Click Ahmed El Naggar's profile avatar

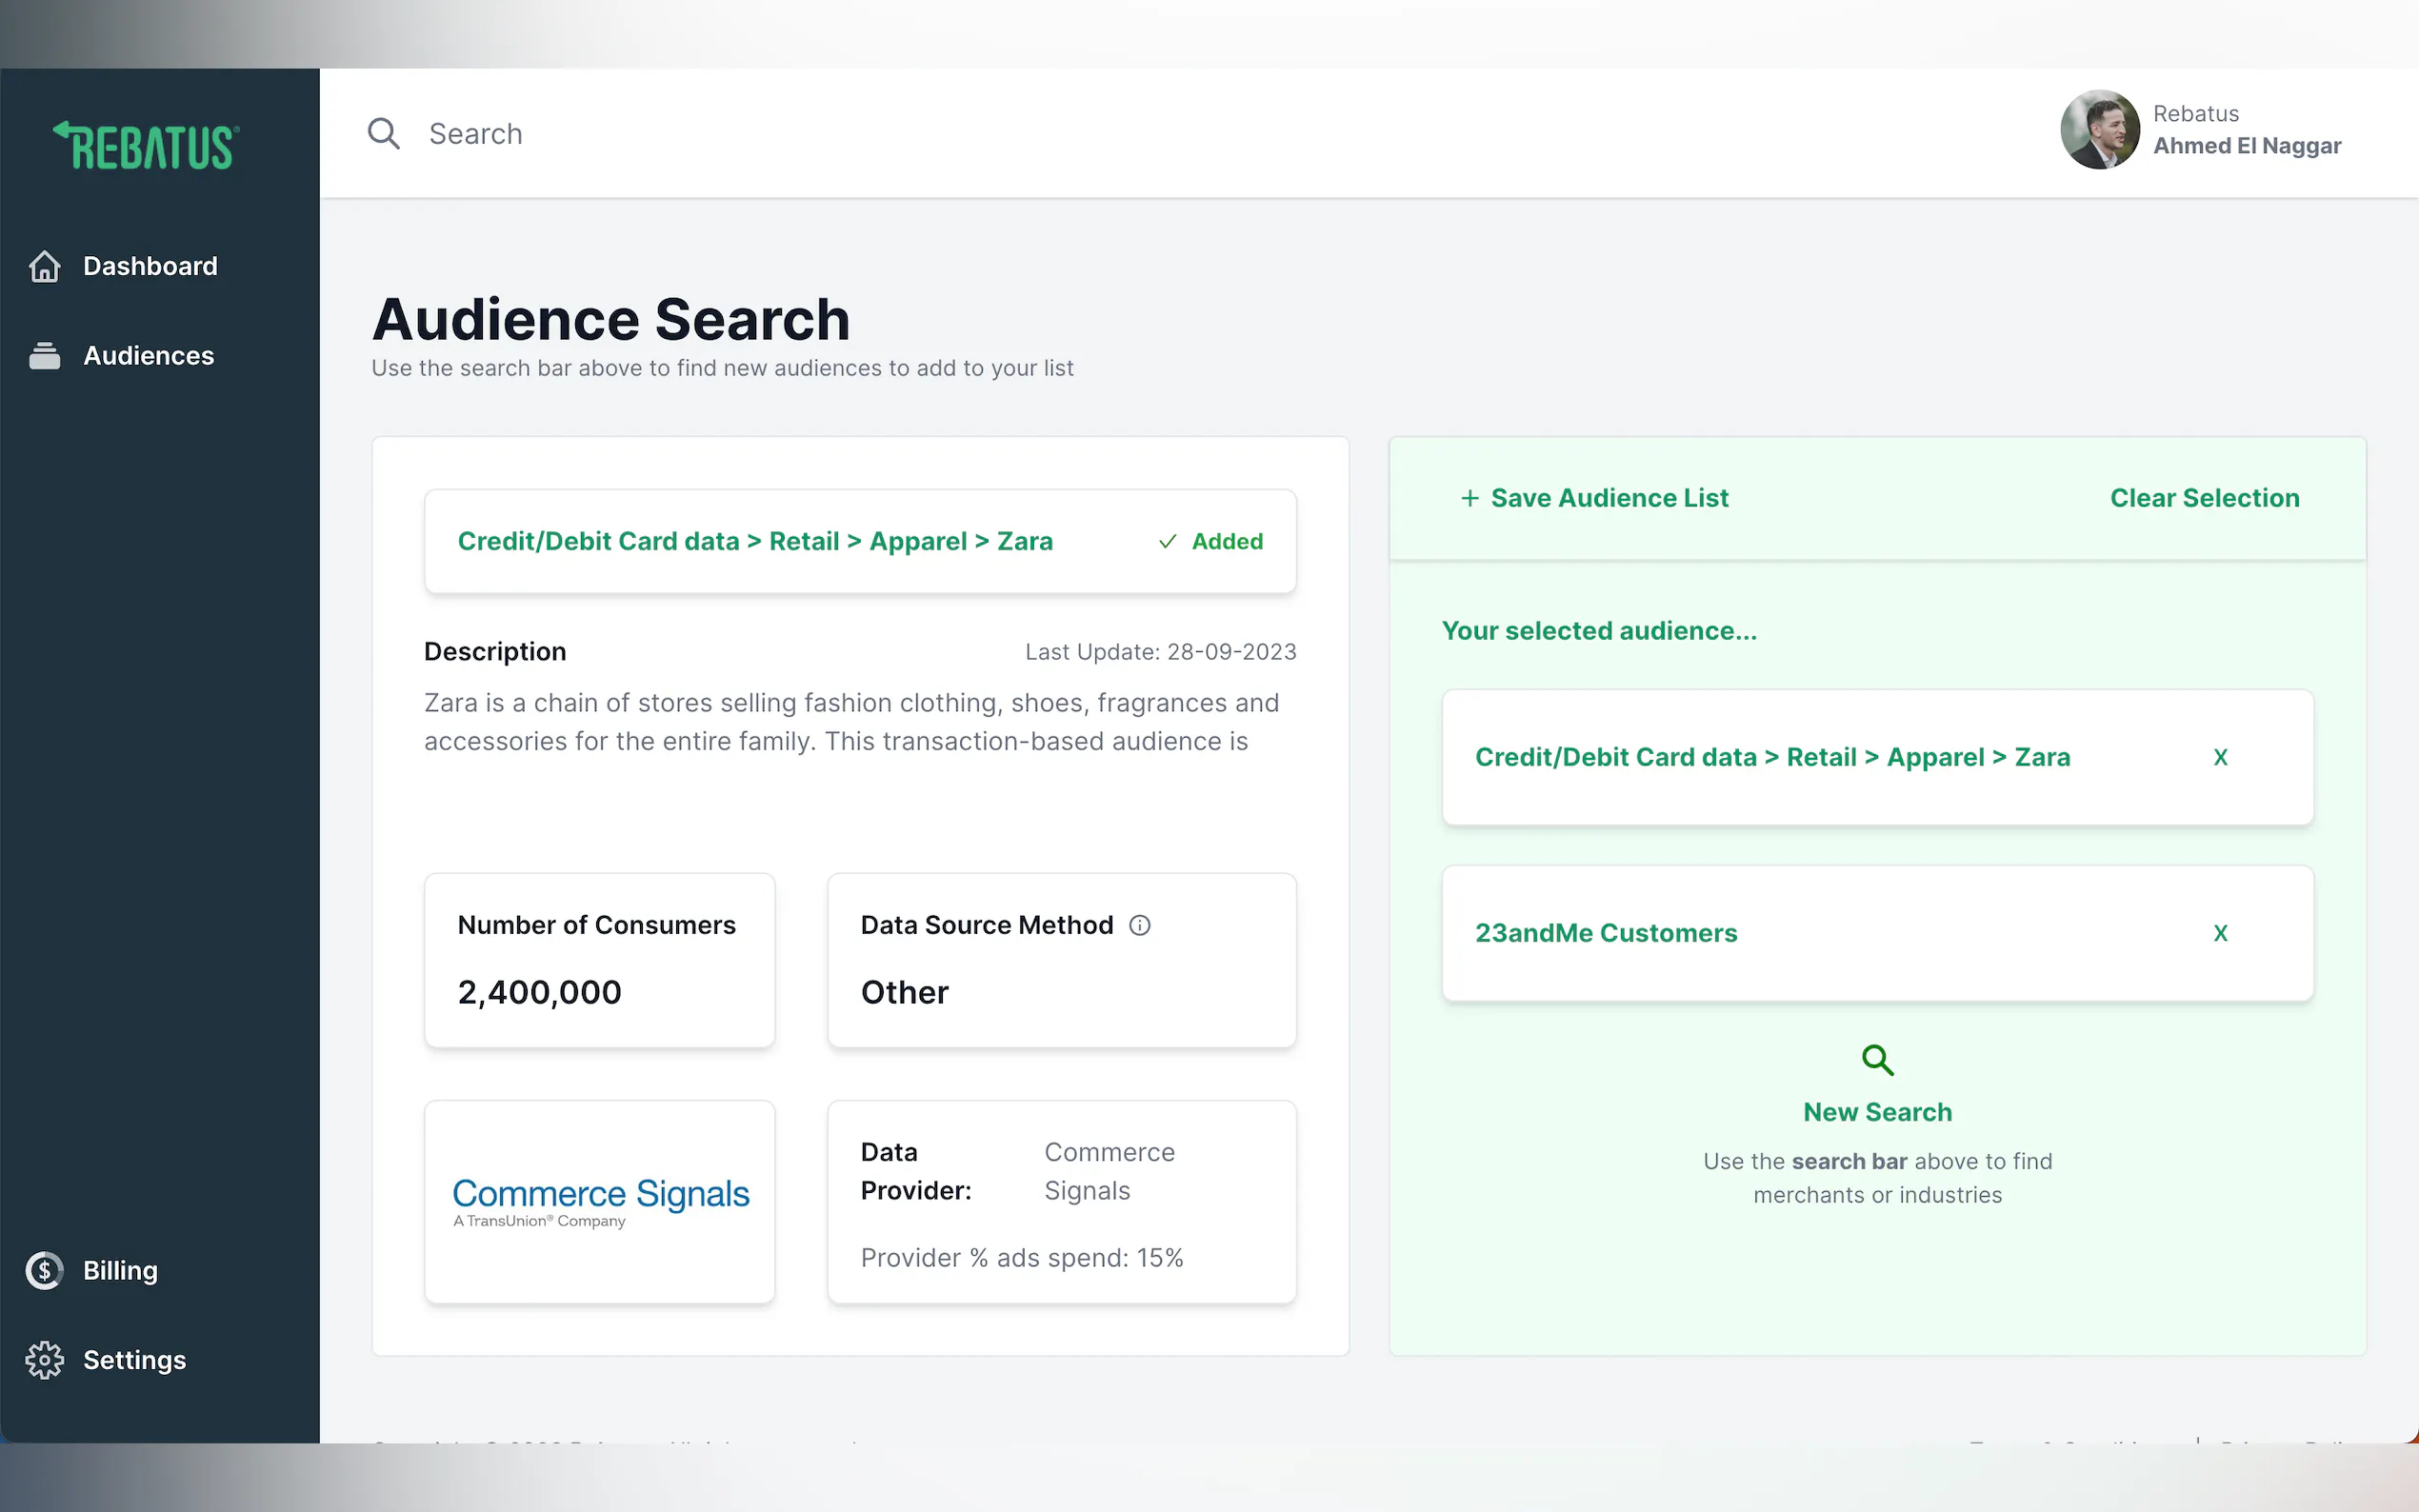(x=2098, y=130)
